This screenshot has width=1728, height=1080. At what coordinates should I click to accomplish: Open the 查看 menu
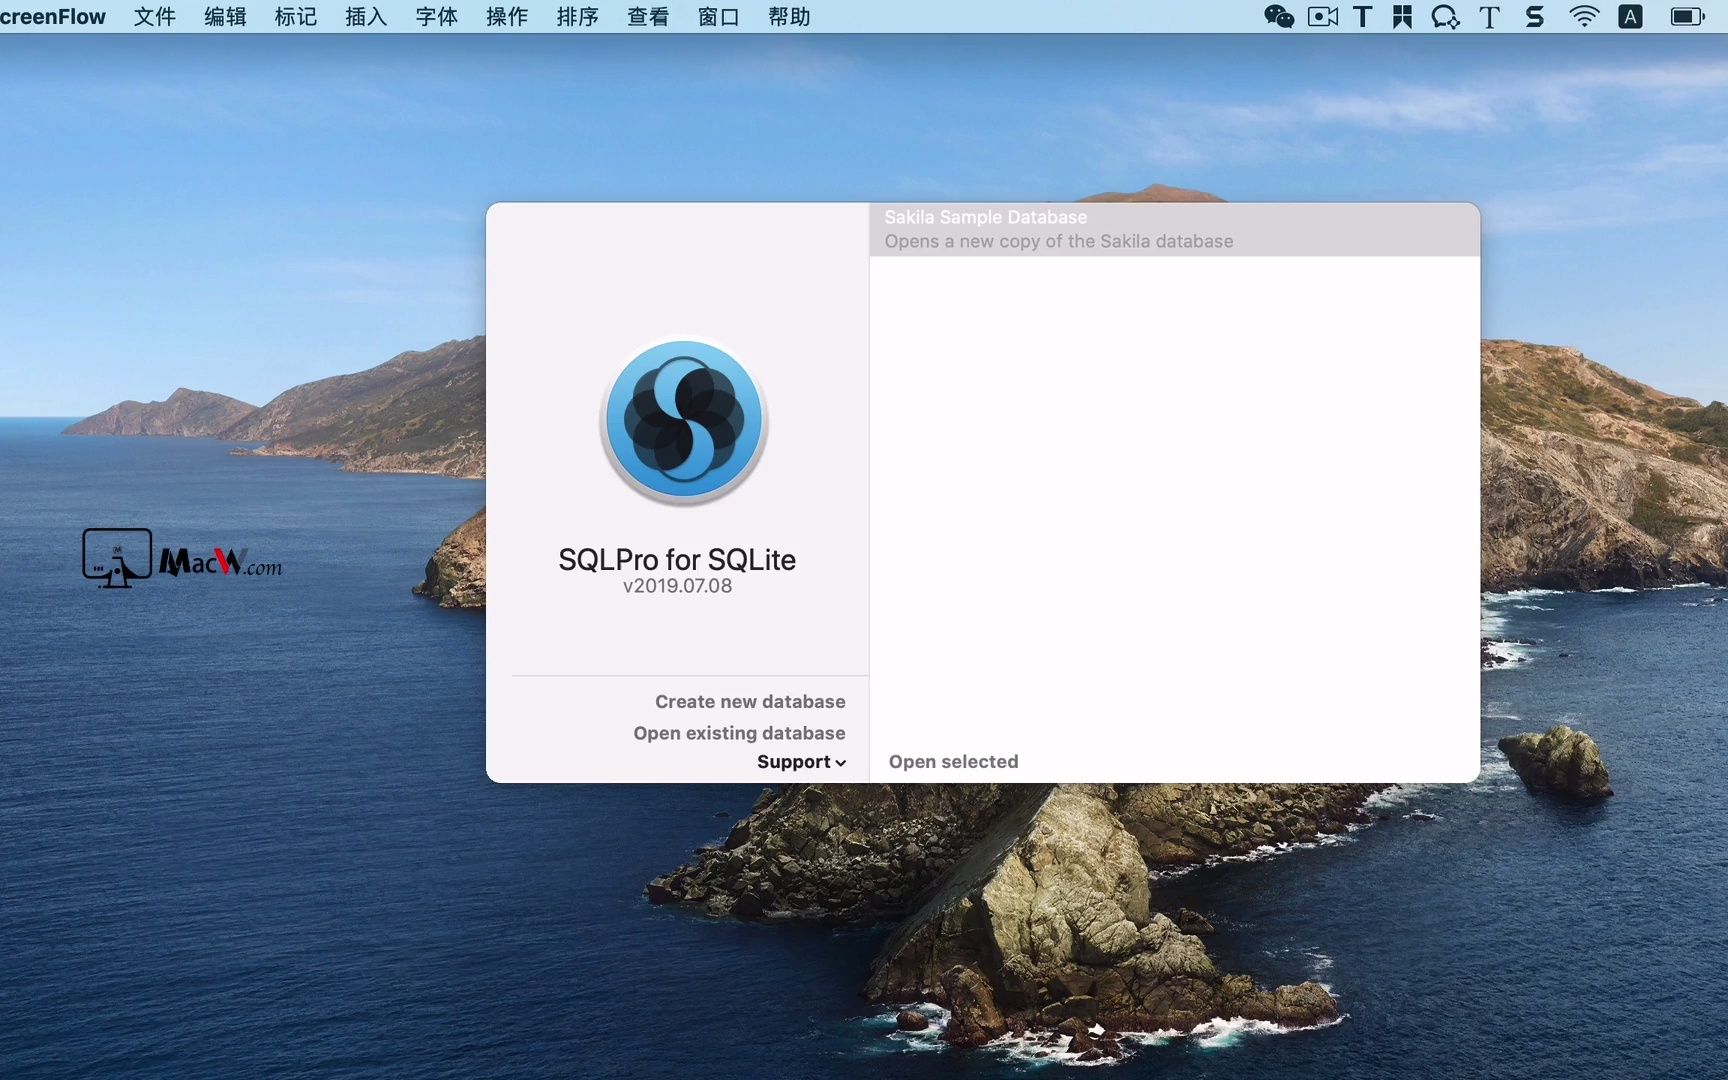pyautogui.click(x=648, y=17)
